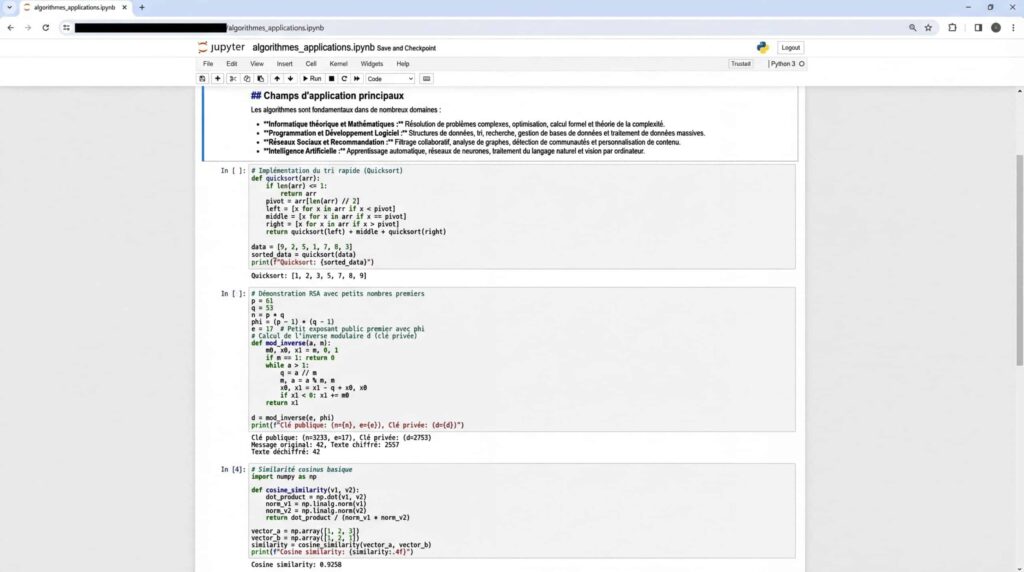
Task: Go back in browser history
Action: [10, 28]
